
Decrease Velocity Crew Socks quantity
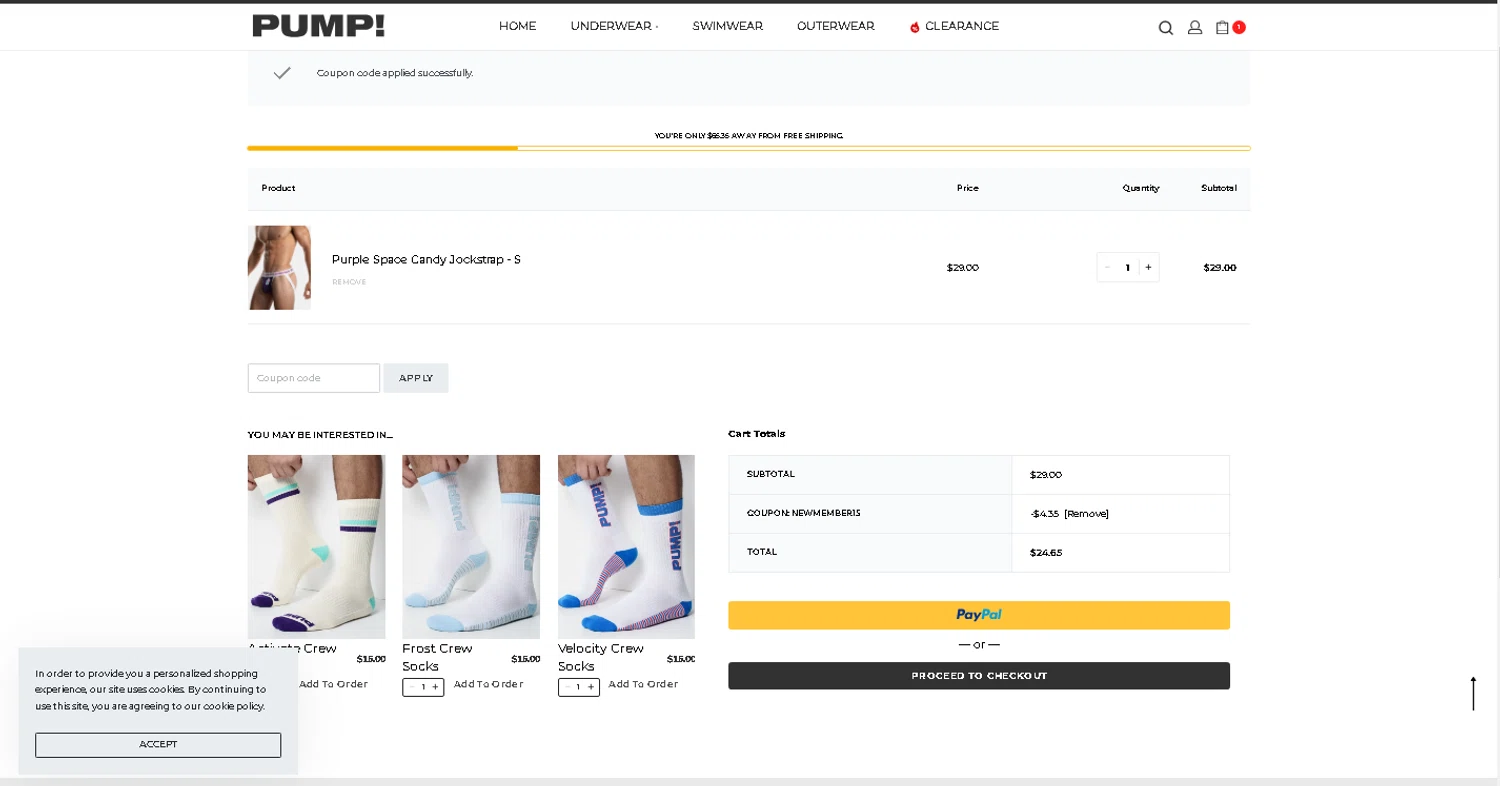point(567,687)
